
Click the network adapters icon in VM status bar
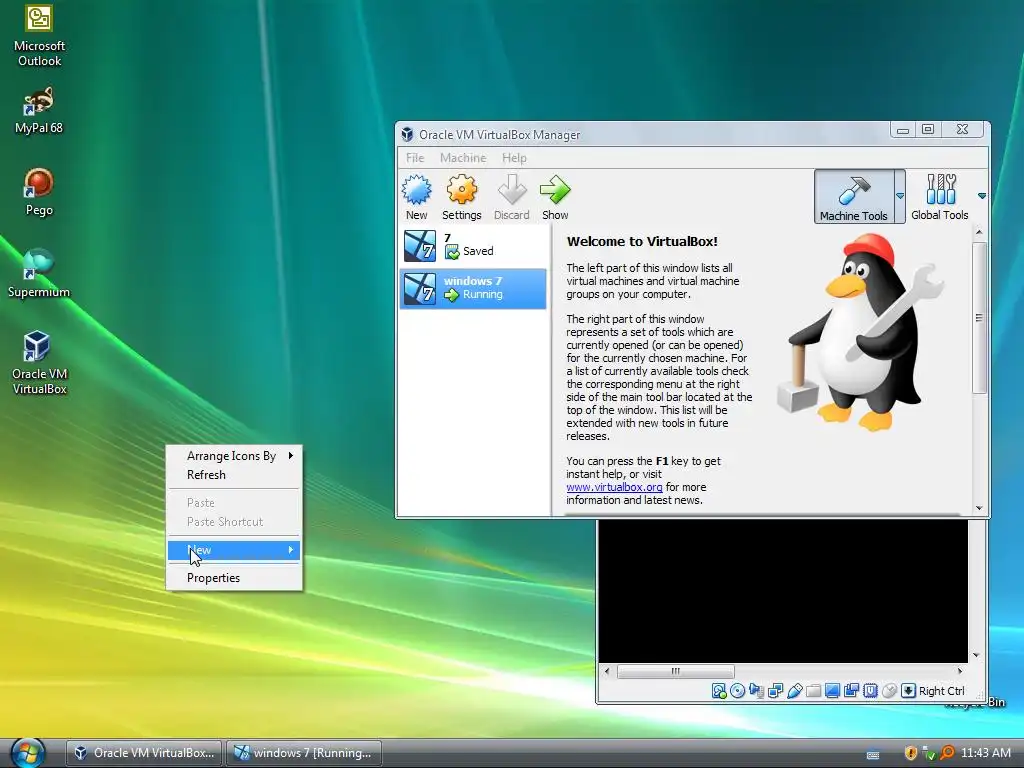tap(775, 691)
